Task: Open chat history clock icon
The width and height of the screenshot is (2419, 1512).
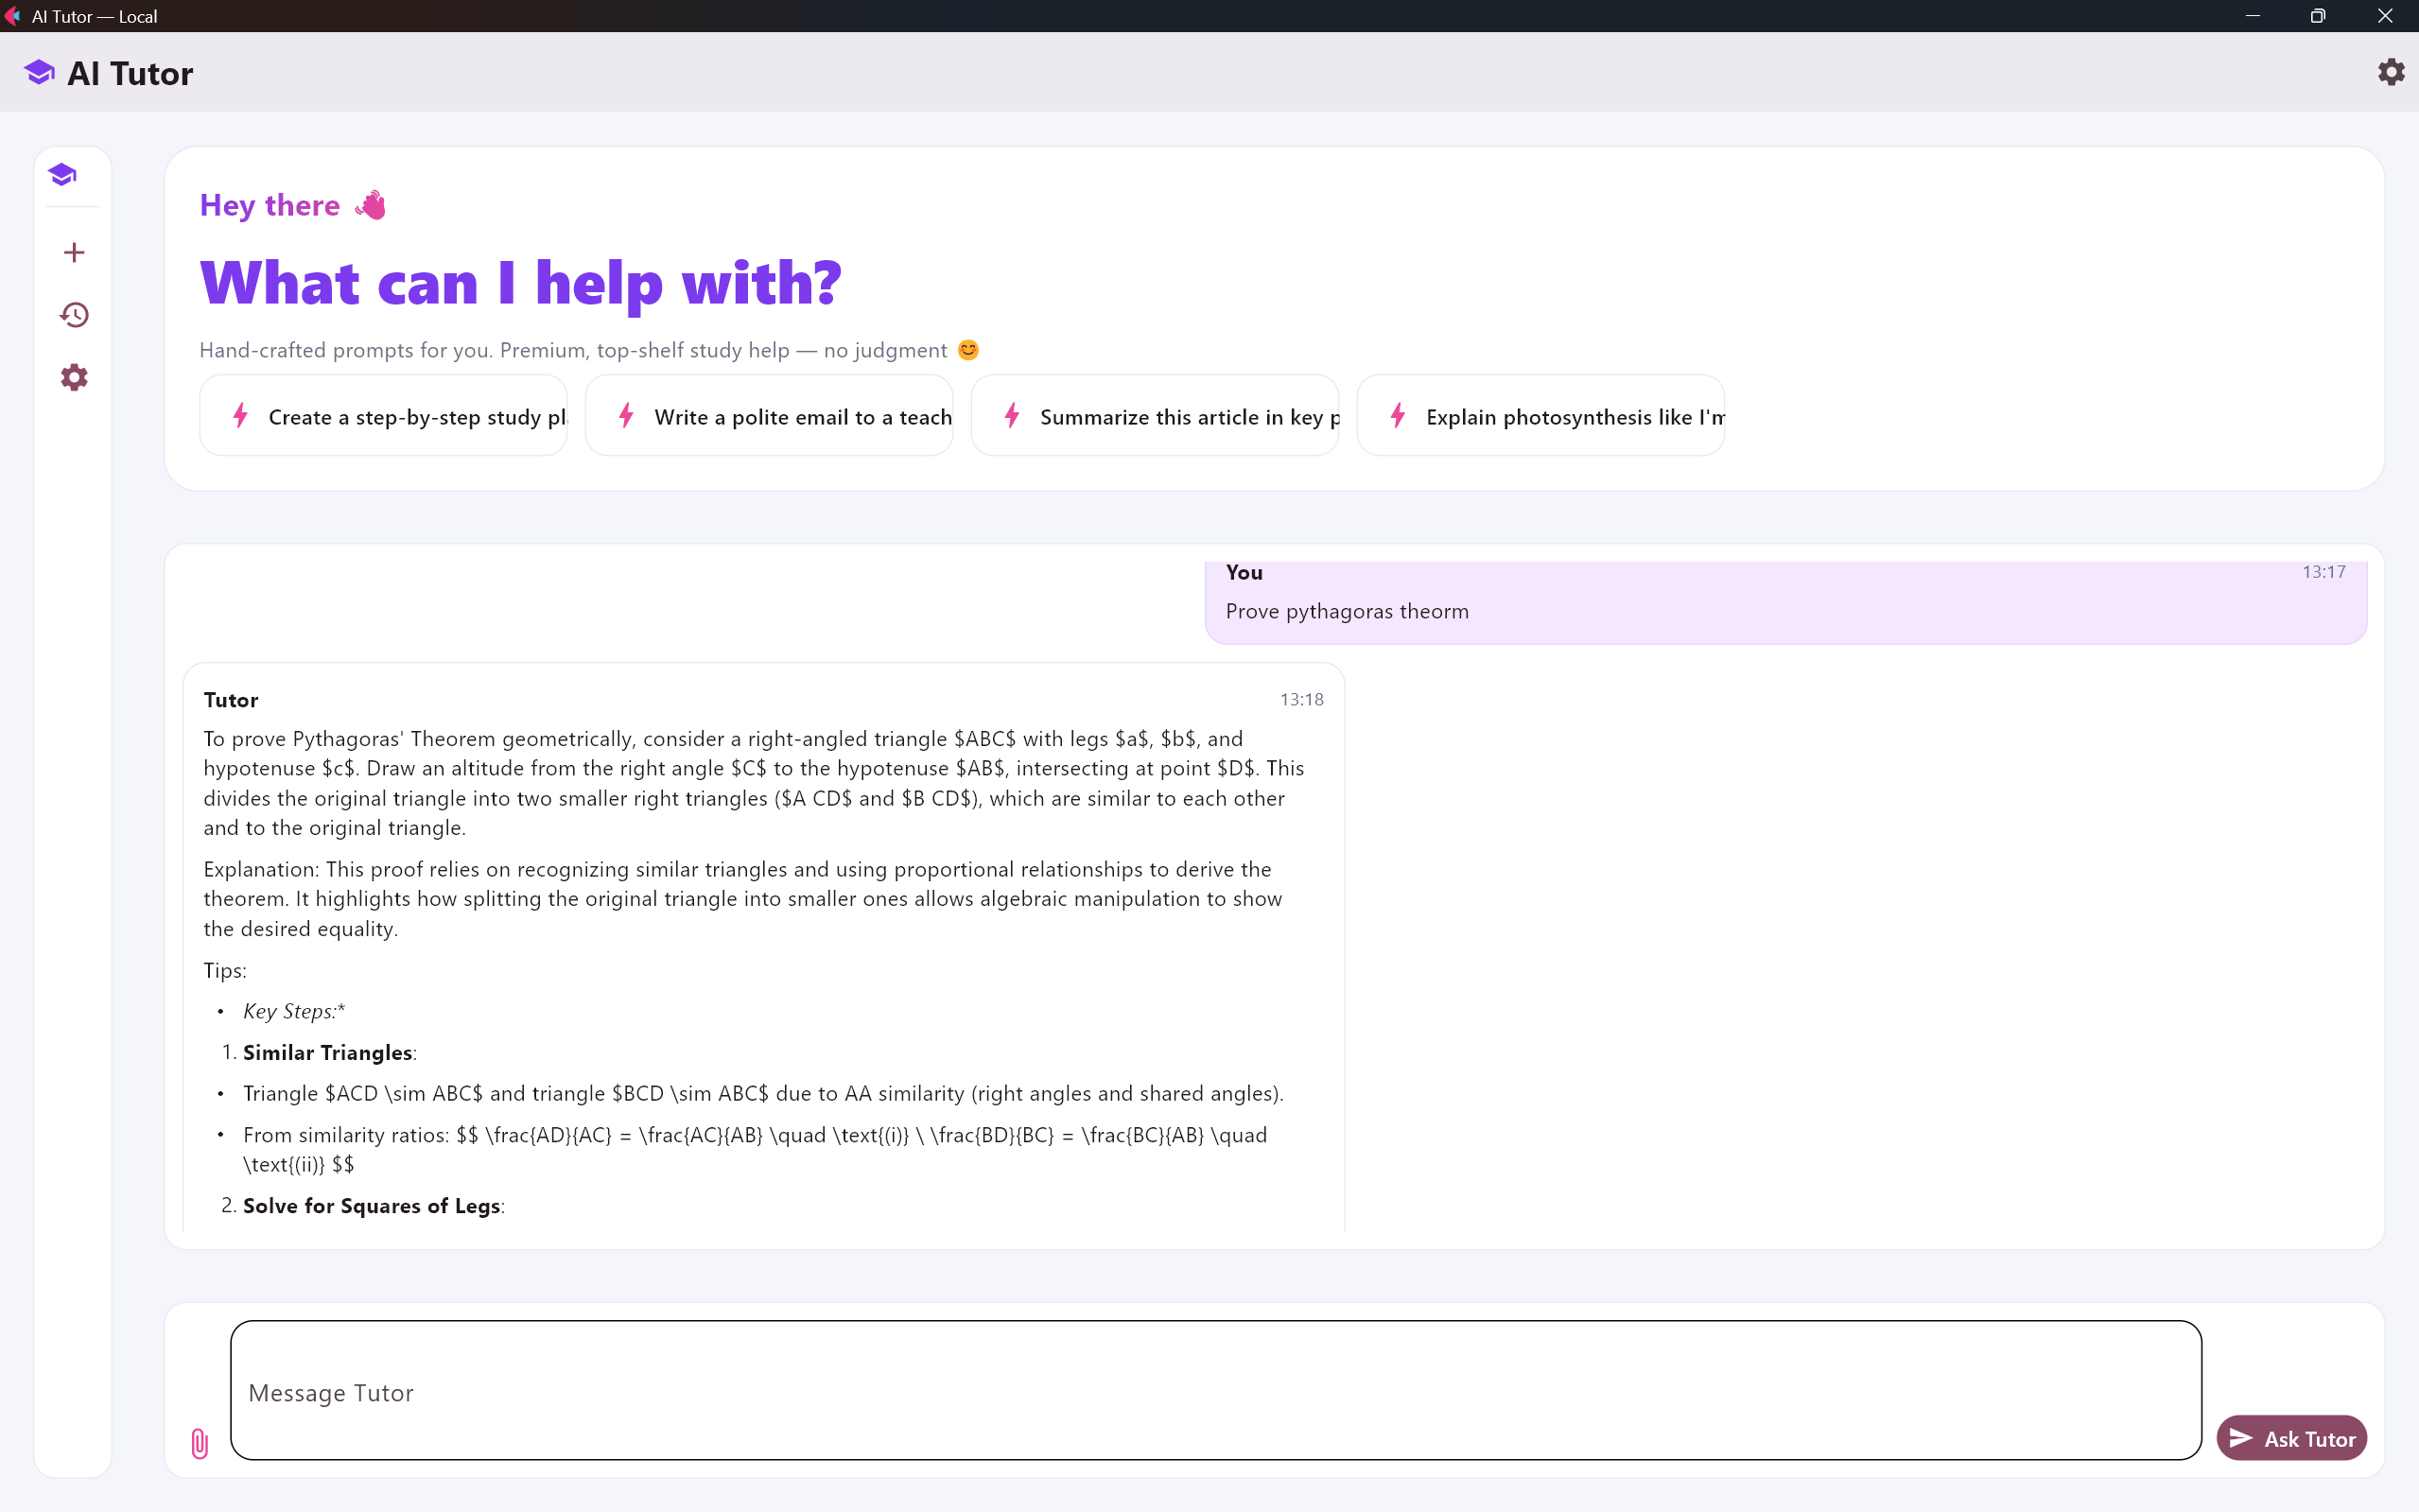Action: click(73, 315)
